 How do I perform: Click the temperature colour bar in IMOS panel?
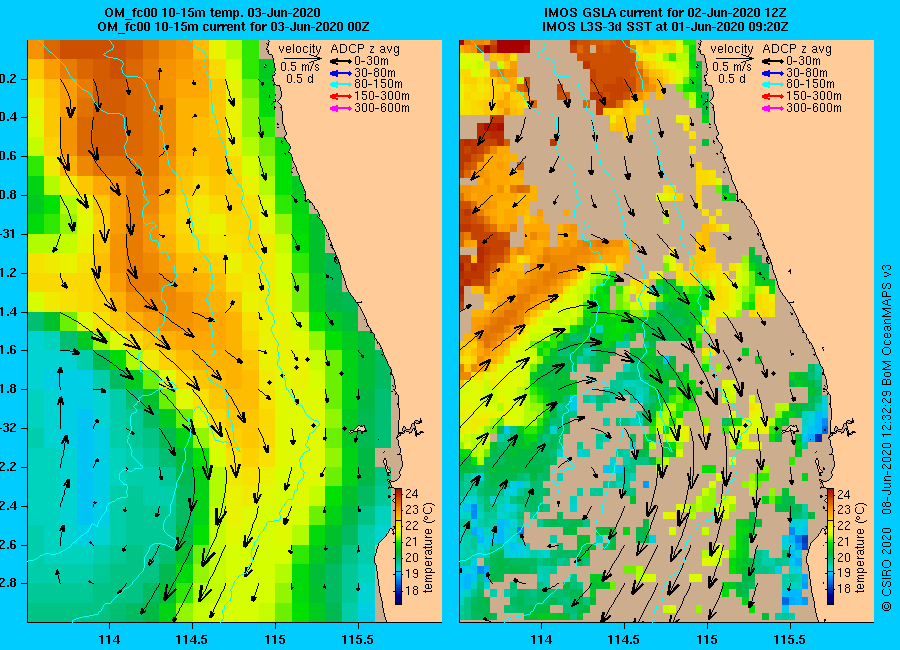830,546
